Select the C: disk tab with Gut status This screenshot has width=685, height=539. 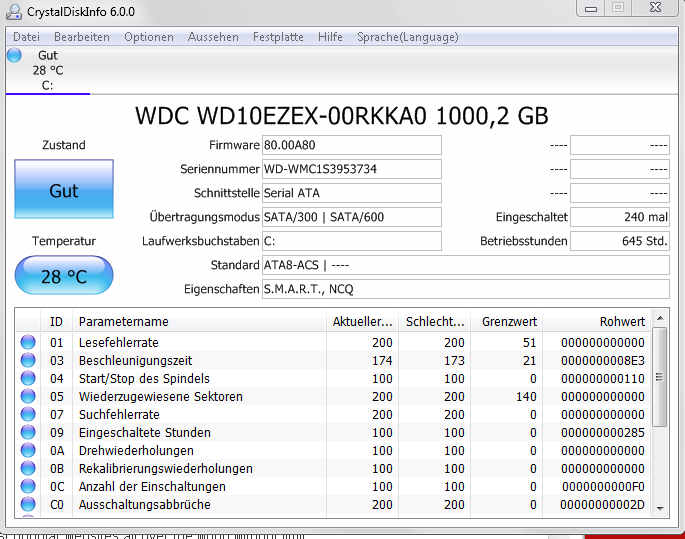[x=48, y=70]
